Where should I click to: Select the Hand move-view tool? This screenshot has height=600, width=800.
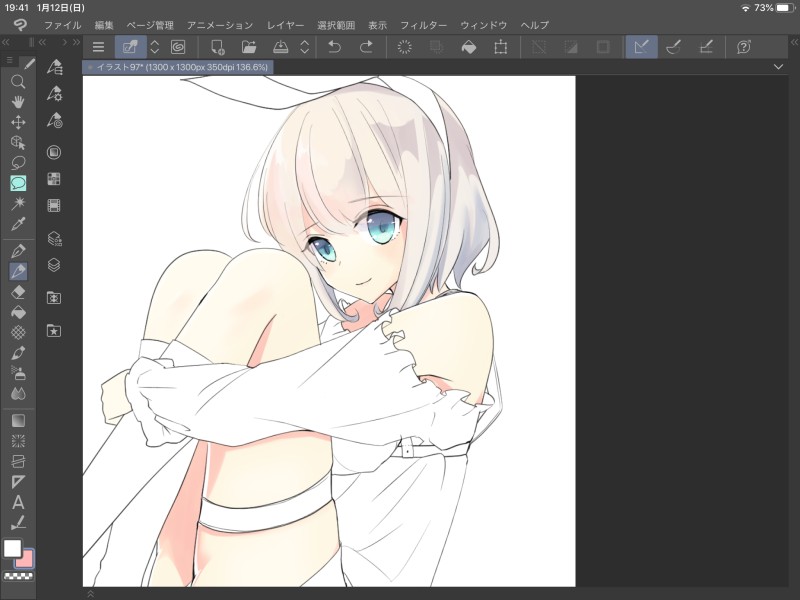click(x=18, y=102)
